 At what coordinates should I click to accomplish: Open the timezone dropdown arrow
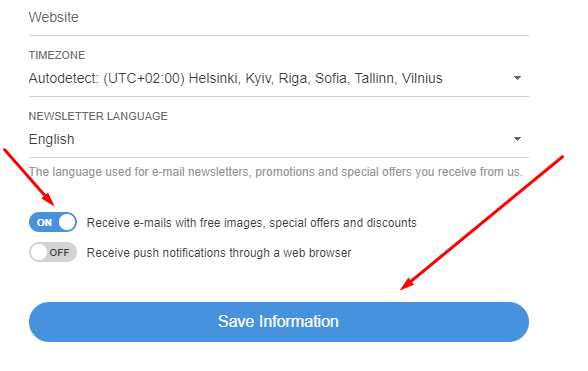(517, 78)
